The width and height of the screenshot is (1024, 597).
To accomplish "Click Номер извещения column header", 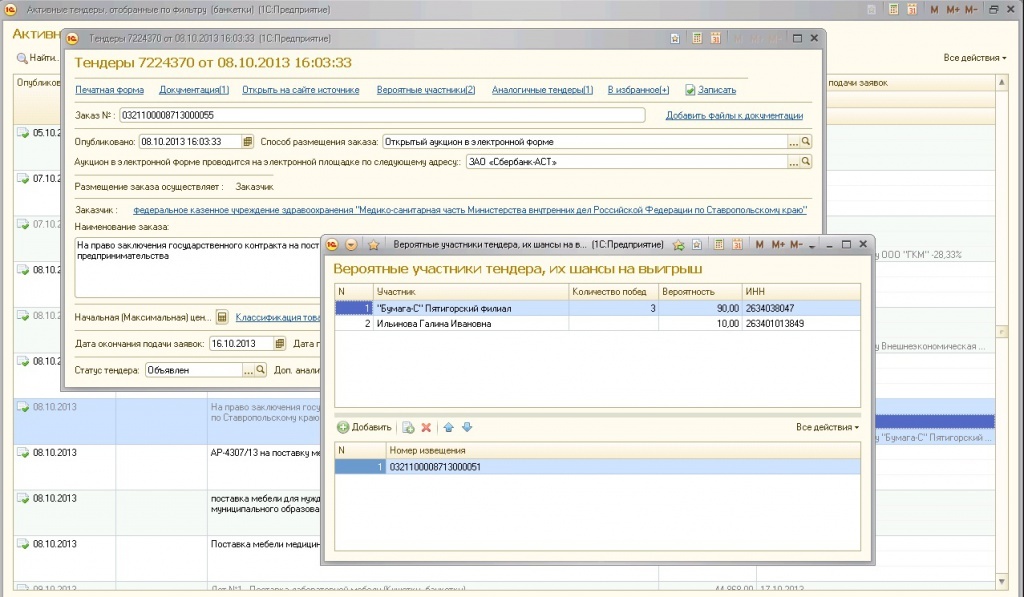I will 622,451.
